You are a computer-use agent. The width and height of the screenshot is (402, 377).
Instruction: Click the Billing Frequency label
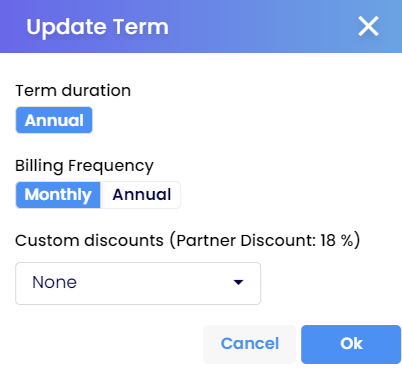coord(84,166)
